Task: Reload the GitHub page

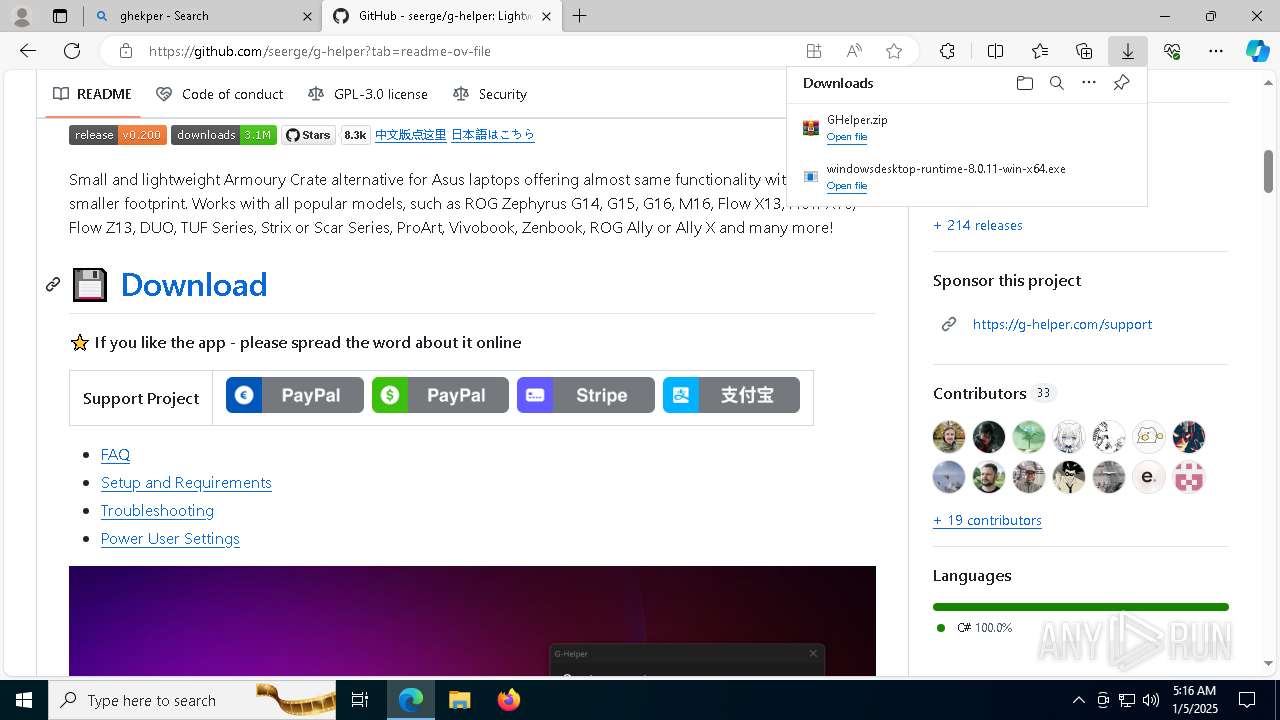Action: (72, 51)
